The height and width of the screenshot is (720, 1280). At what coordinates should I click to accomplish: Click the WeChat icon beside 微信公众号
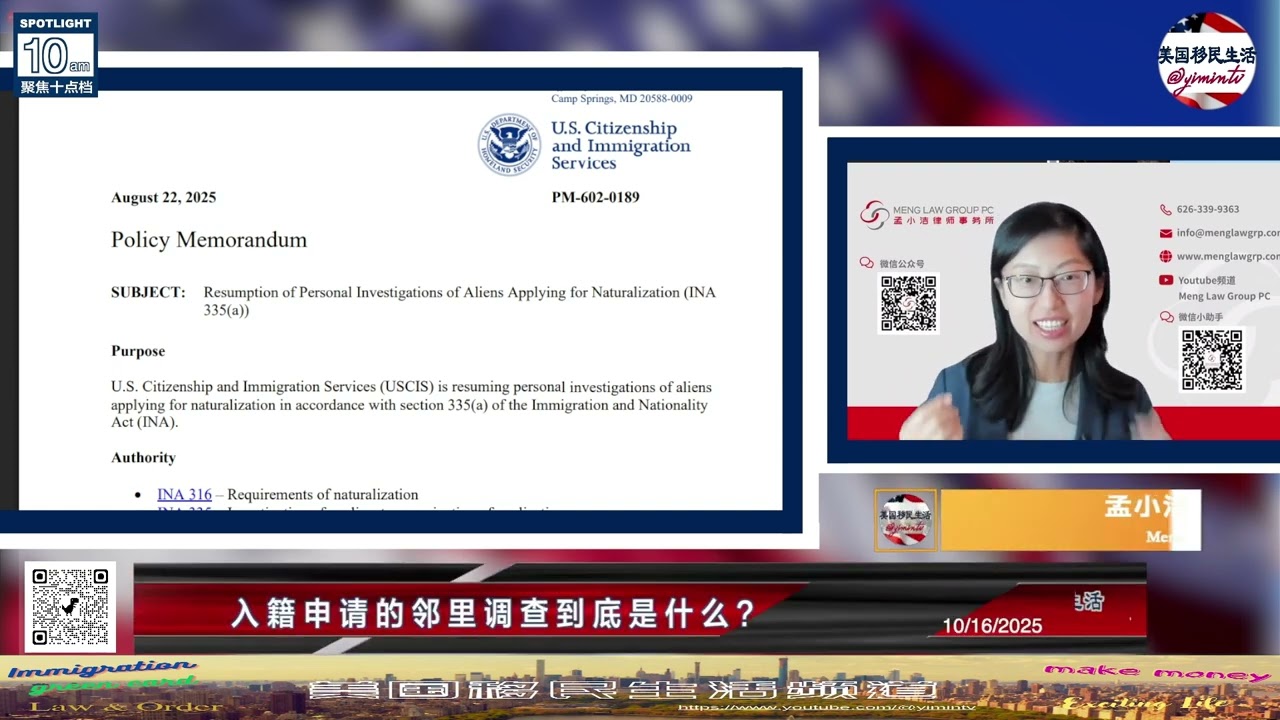click(867, 263)
